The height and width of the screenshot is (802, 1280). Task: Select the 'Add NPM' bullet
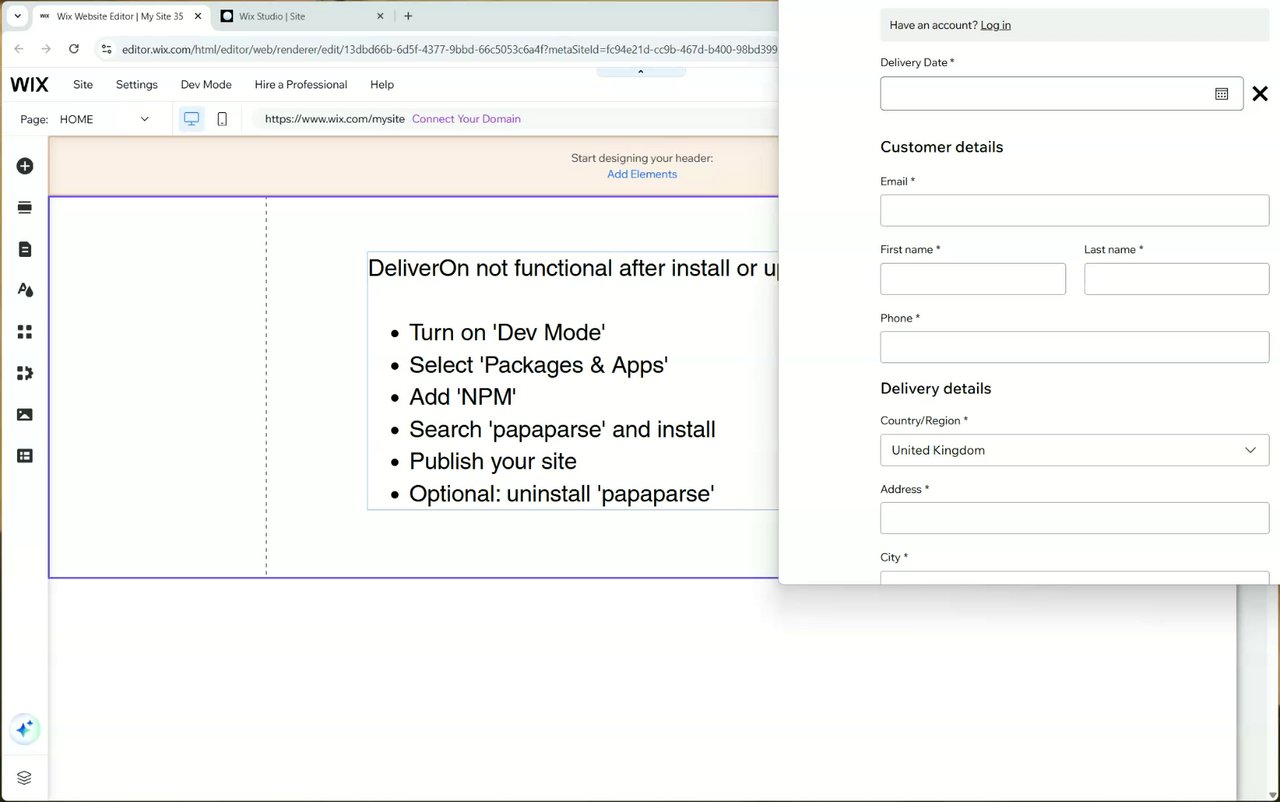click(462, 397)
